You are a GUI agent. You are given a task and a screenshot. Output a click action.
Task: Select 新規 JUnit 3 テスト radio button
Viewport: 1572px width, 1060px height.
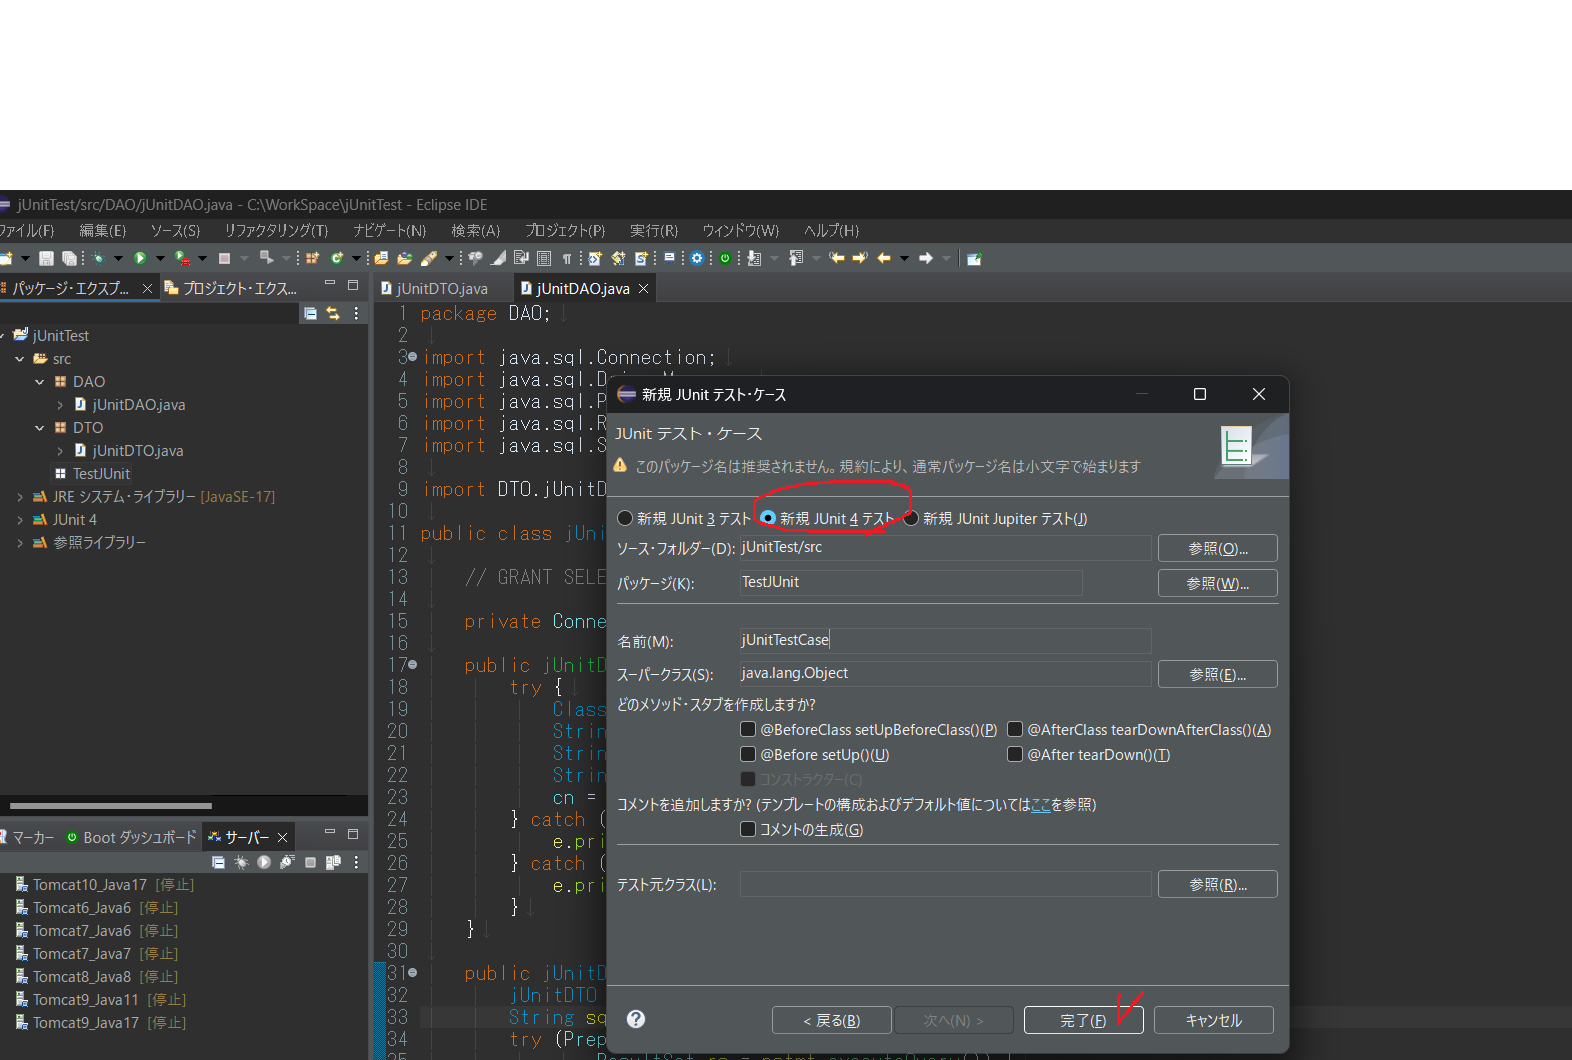pyautogui.click(x=625, y=518)
